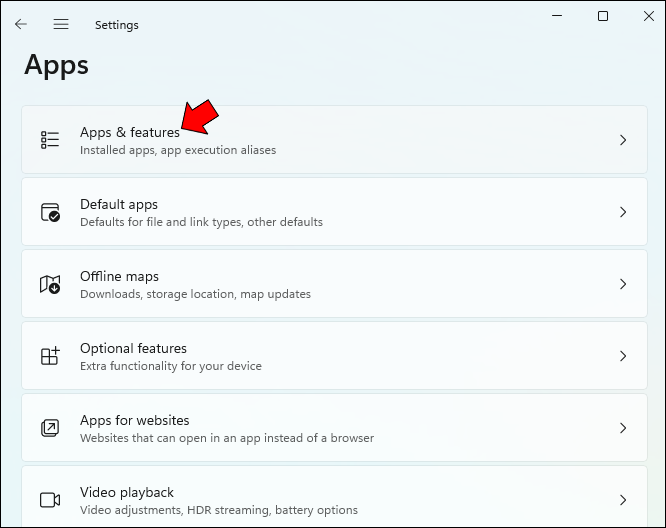Click the Apps & features list icon
Viewport: 666px width, 528px height.
(x=50, y=140)
